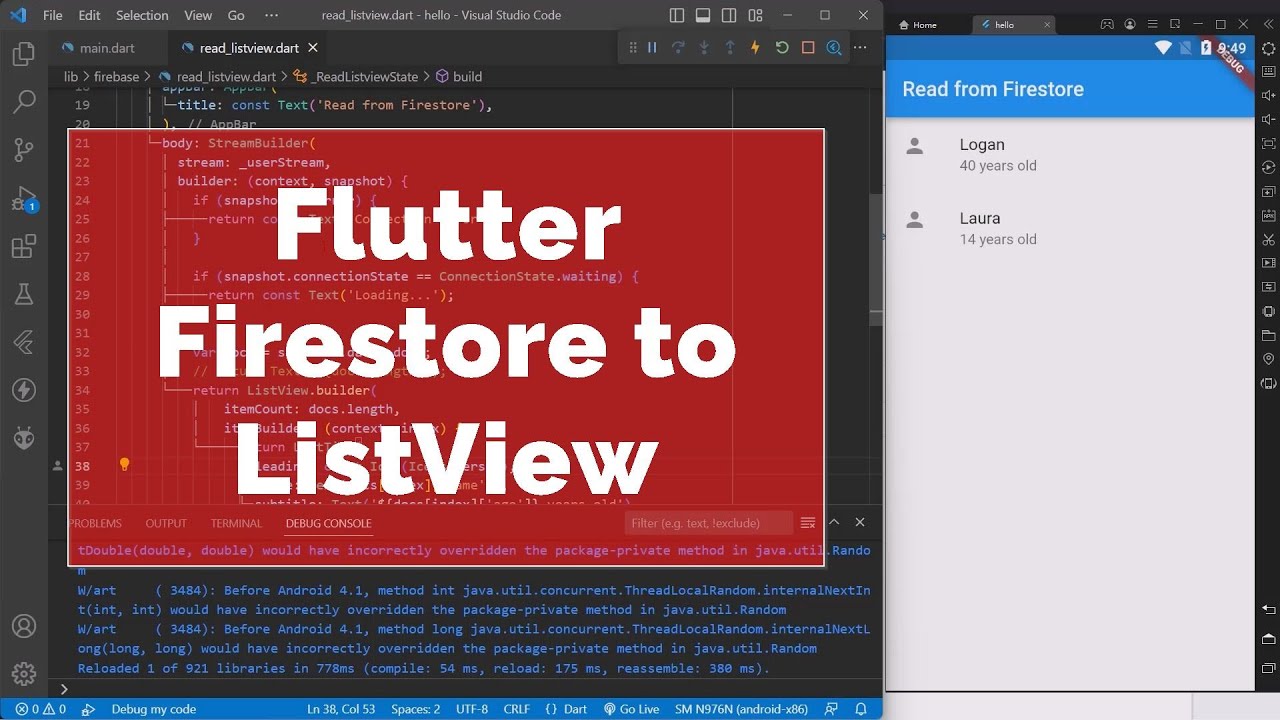The width and height of the screenshot is (1280, 720).
Task: Open errors and warnings status item
Action: pyautogui.click(x=41, y=709)
